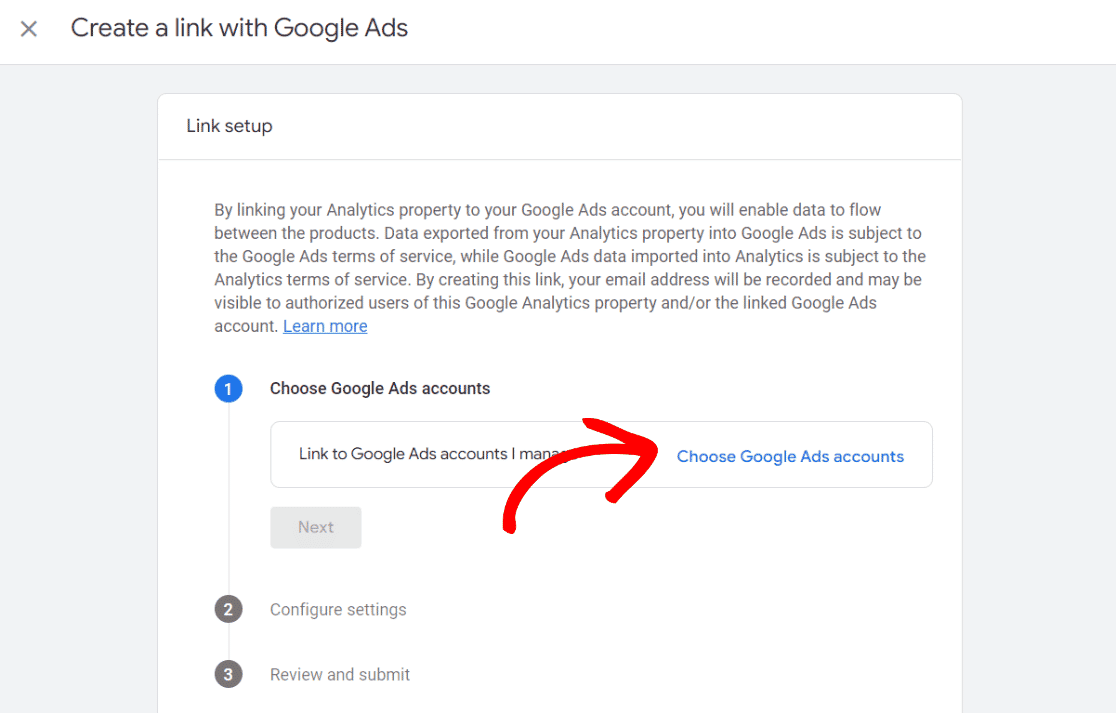1116x713 pixels.
Task: Open the Learn more link
Action: click(324, 326)
